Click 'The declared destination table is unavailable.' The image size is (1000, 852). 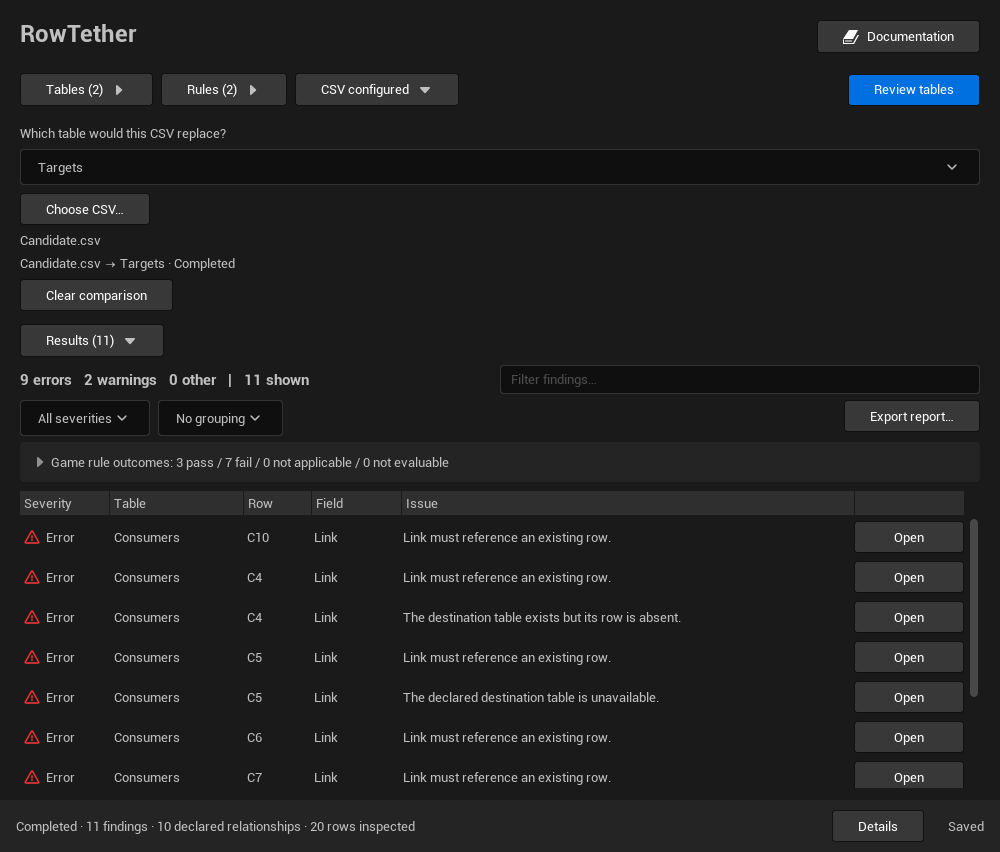coord(531,698)
